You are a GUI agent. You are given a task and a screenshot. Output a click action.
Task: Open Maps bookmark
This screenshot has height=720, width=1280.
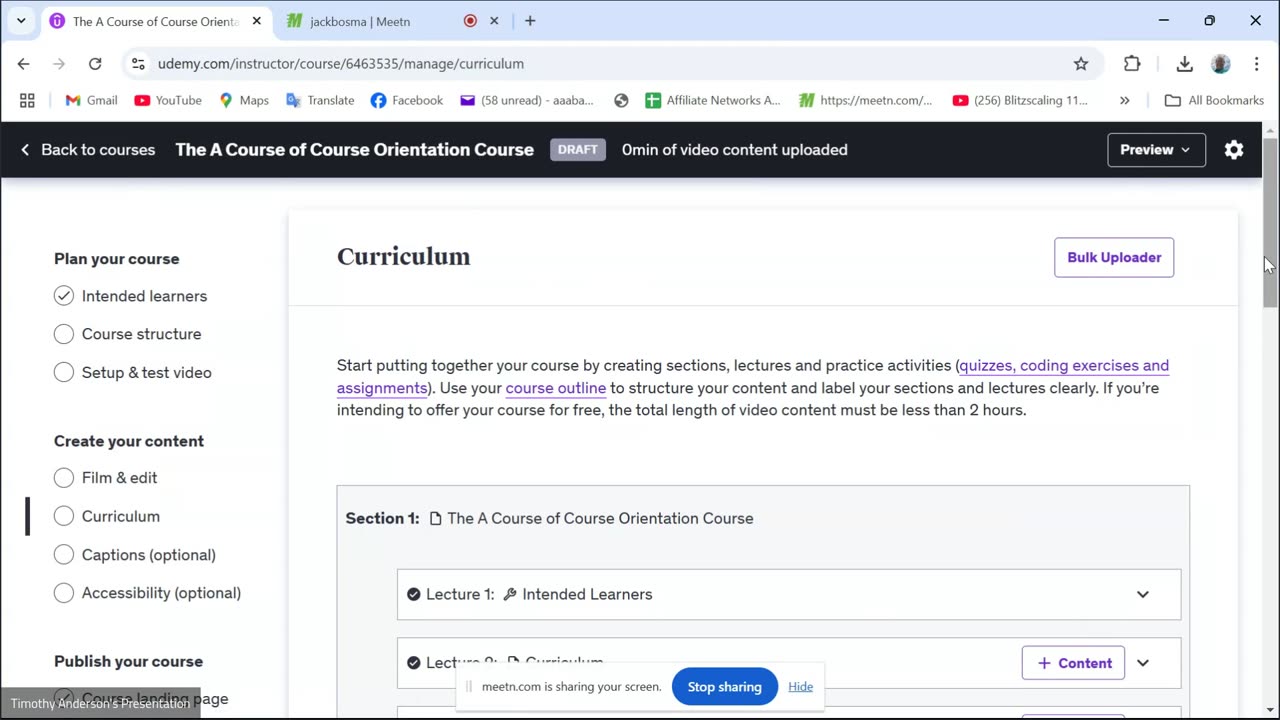pyautogui.click(x=244, y=100)
